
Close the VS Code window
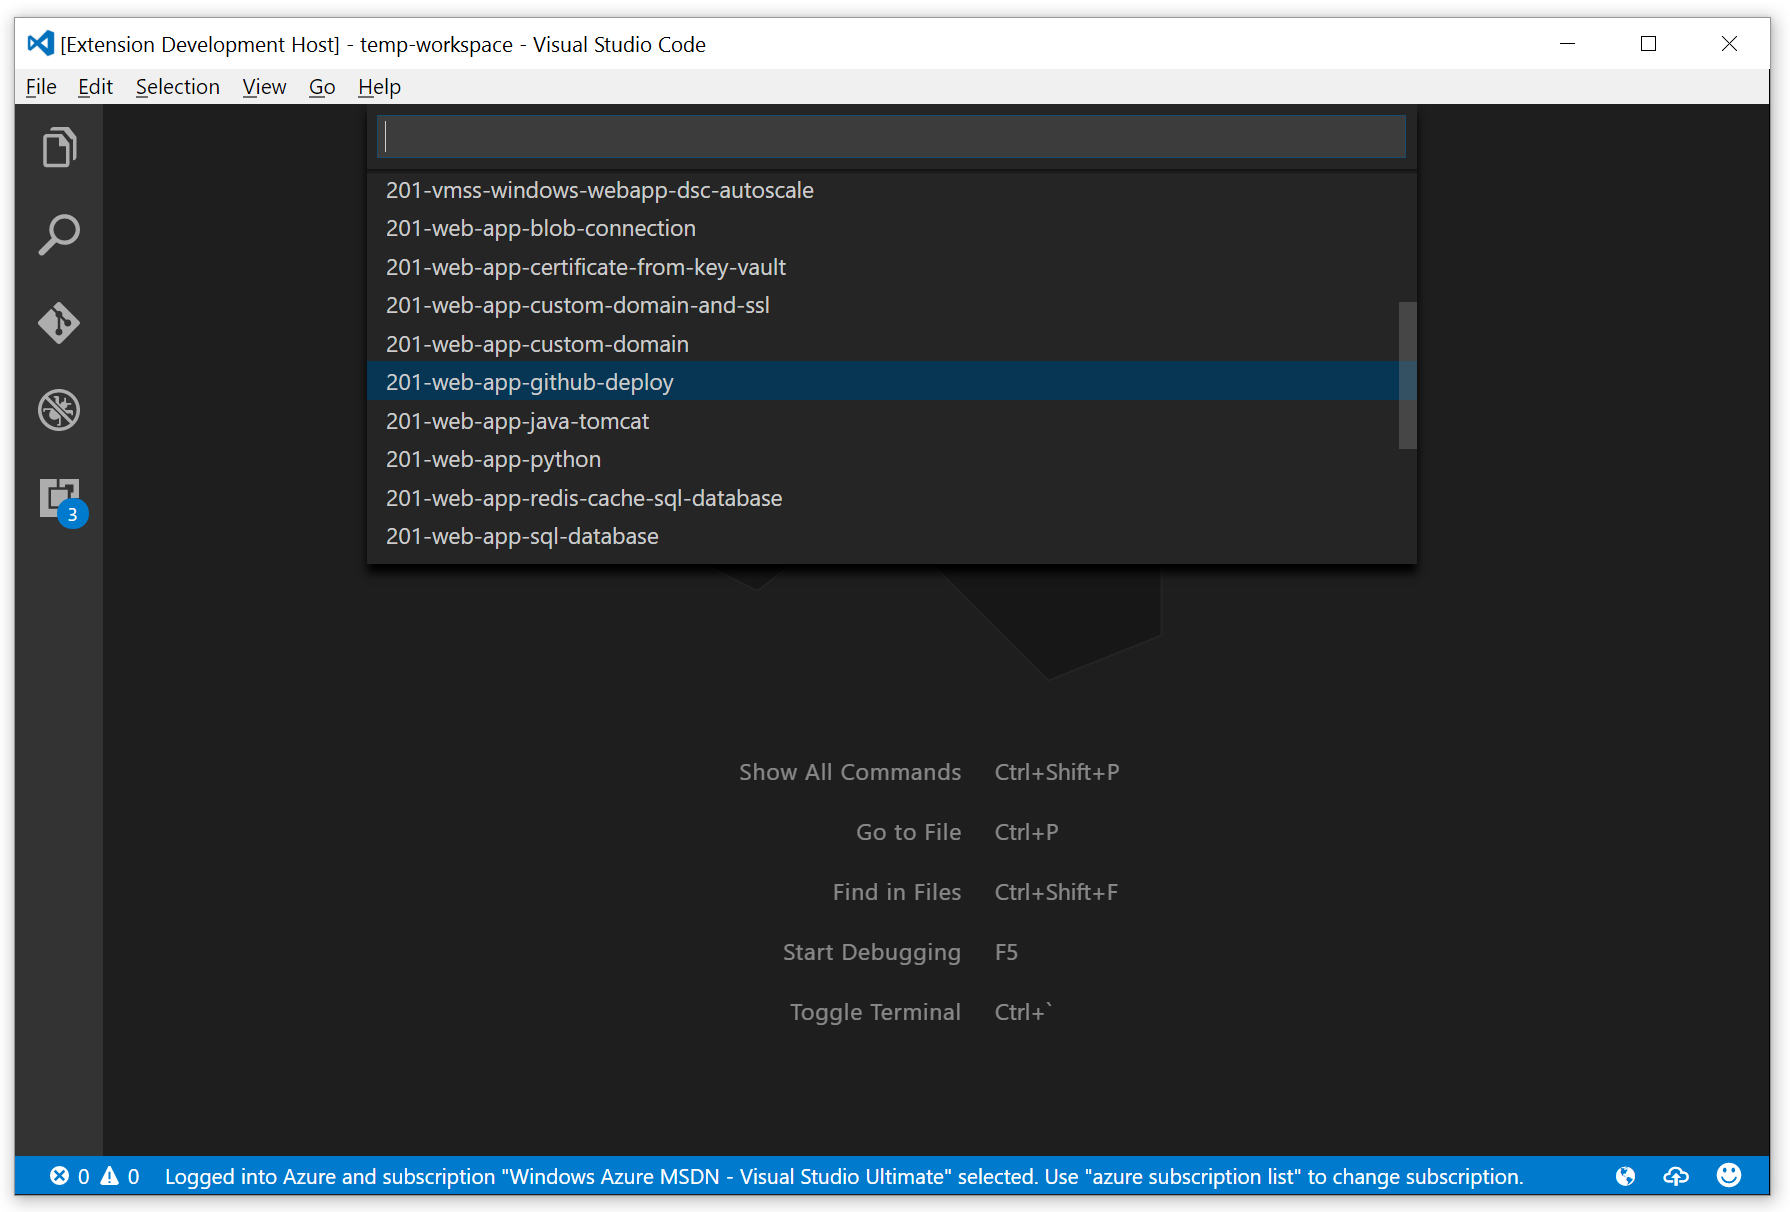[1729, 44]
